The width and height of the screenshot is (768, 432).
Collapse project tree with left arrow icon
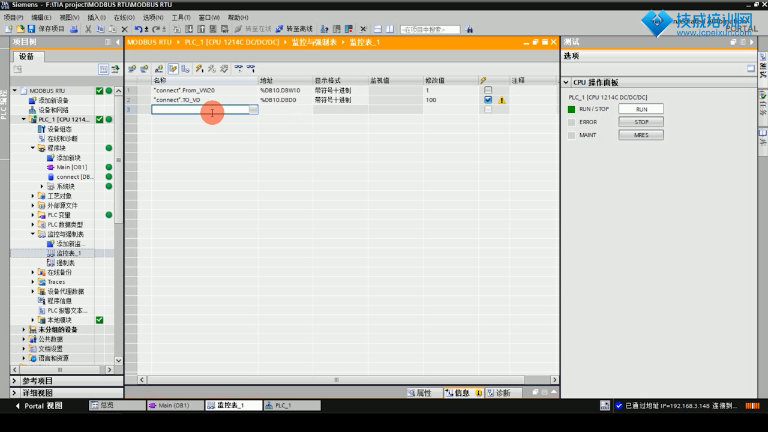118,42
